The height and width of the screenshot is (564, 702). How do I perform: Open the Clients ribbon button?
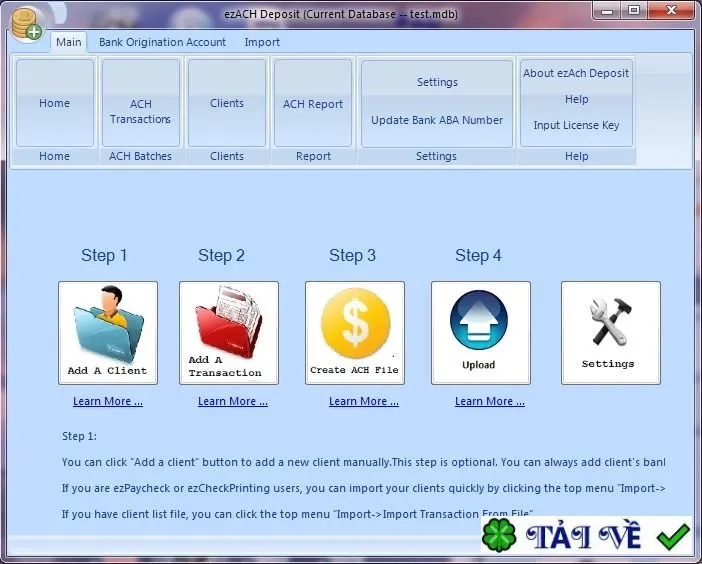pyautogui.click(x=227, y=103)
